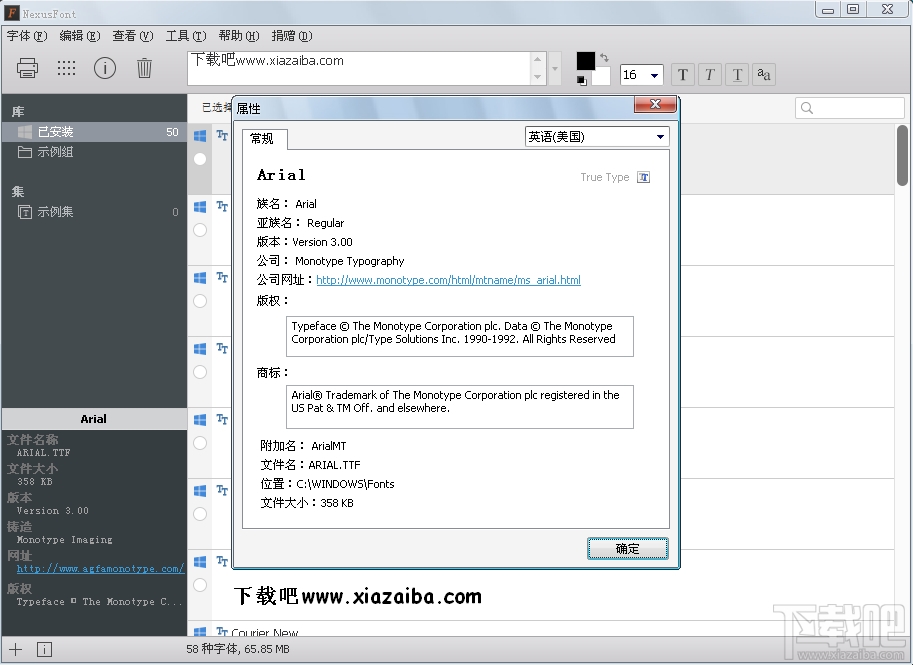The height and width of the screenshot is (665, 913).
Task: Click the font list vertical scrollbar thumb
Action: click(x=903, y=155)
